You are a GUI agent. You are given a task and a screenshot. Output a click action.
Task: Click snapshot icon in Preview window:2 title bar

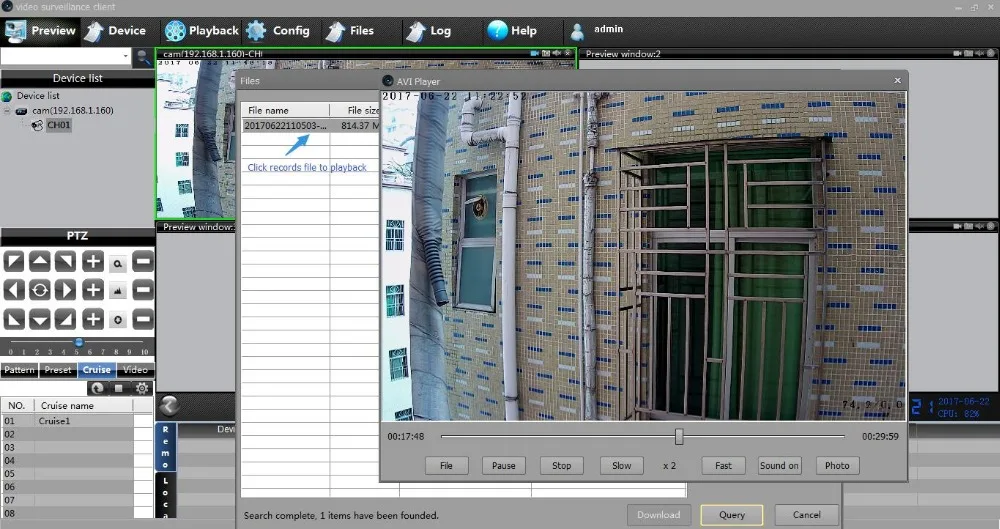coord(969,54)
